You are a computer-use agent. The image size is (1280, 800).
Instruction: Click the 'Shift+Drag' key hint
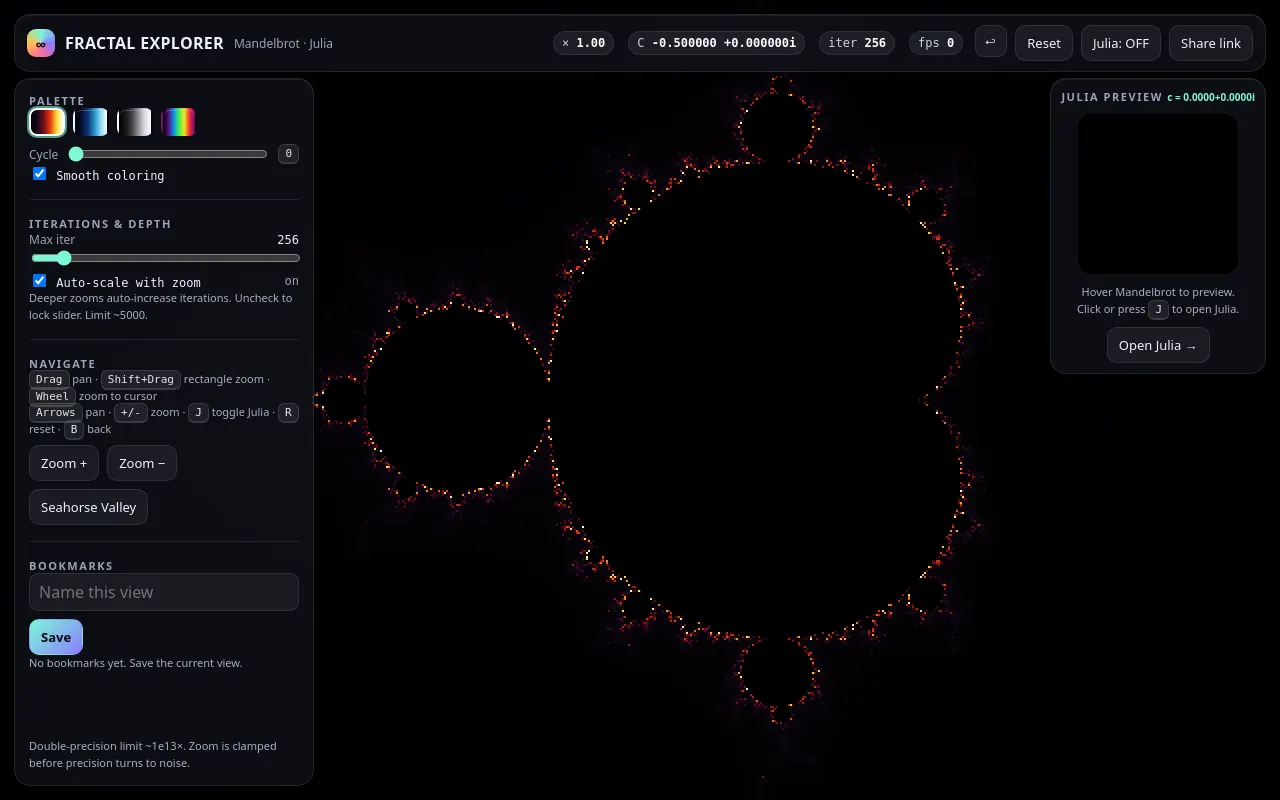click(x=141, y=379)
